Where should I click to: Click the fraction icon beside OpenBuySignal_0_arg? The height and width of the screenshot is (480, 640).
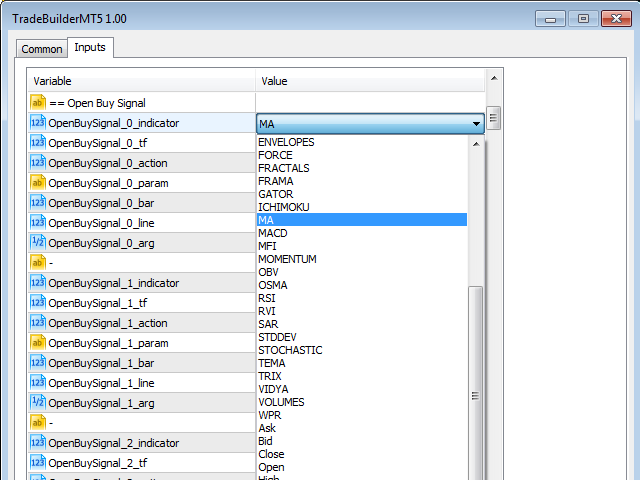click(x=38, y=243)
